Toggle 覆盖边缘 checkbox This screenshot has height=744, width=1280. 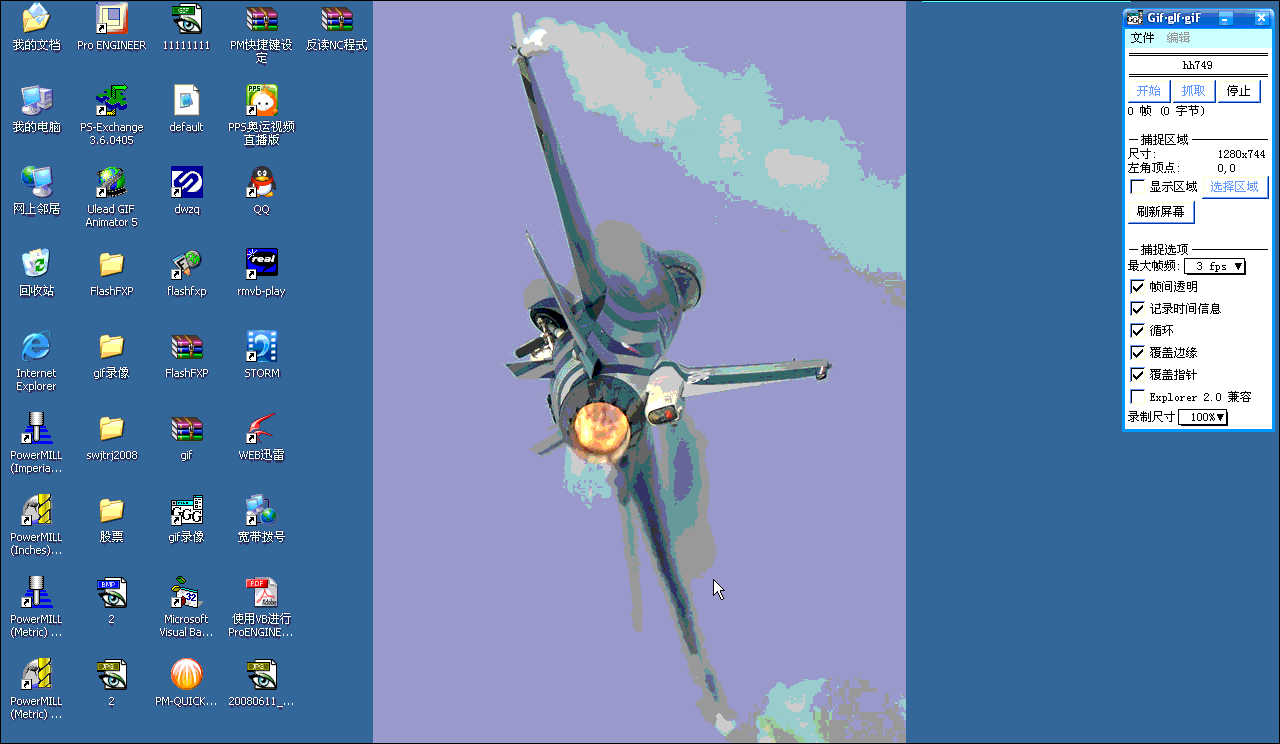[x=1137, y=352]
